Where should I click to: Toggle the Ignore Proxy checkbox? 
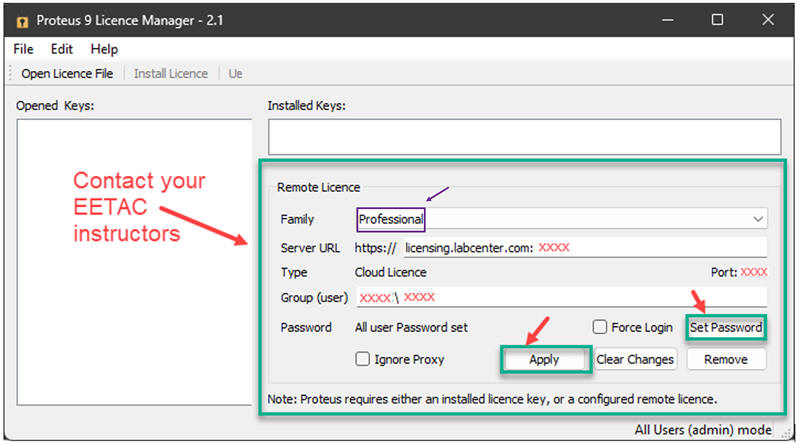pyautogui.click(x=363, y=359)
